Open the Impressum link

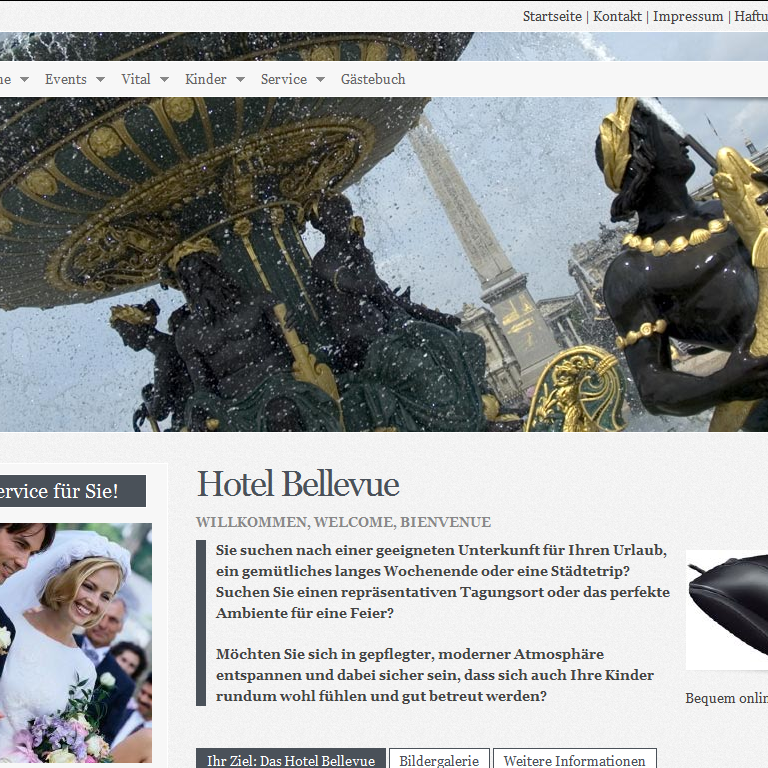tap(688, 16)
